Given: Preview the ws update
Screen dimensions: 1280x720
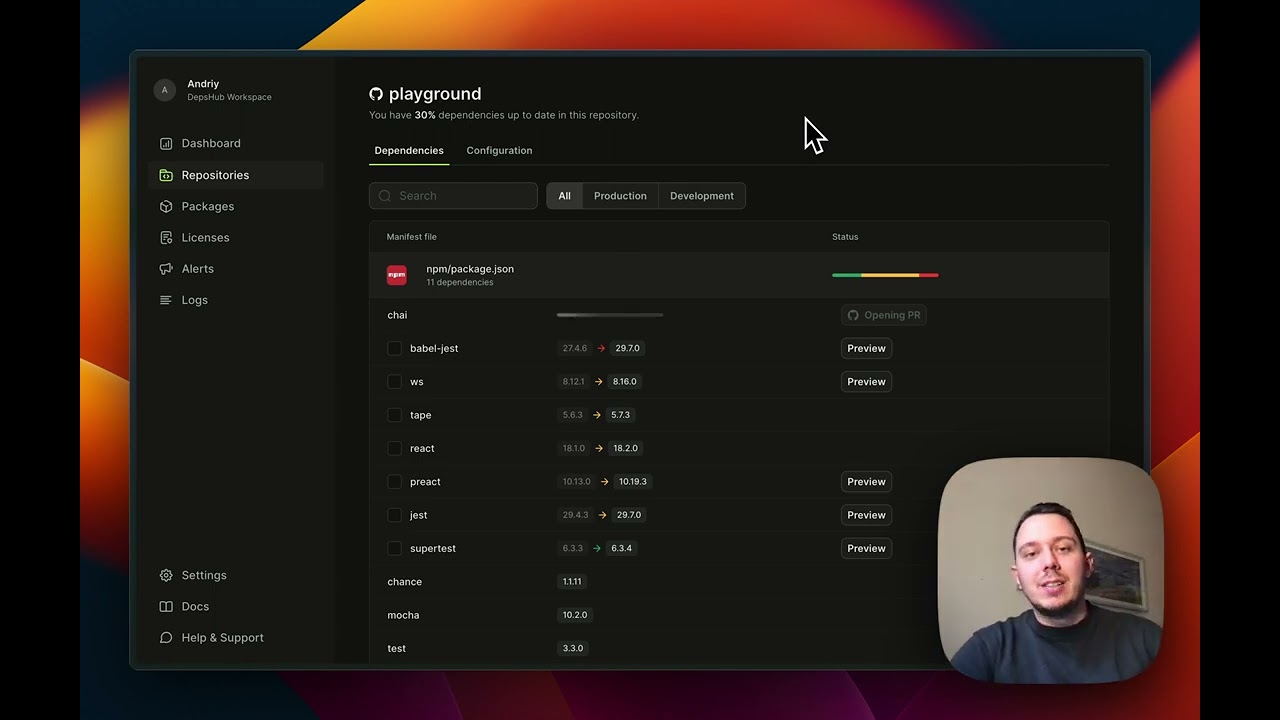Looking at the screenshot, I should click(866, 381).
